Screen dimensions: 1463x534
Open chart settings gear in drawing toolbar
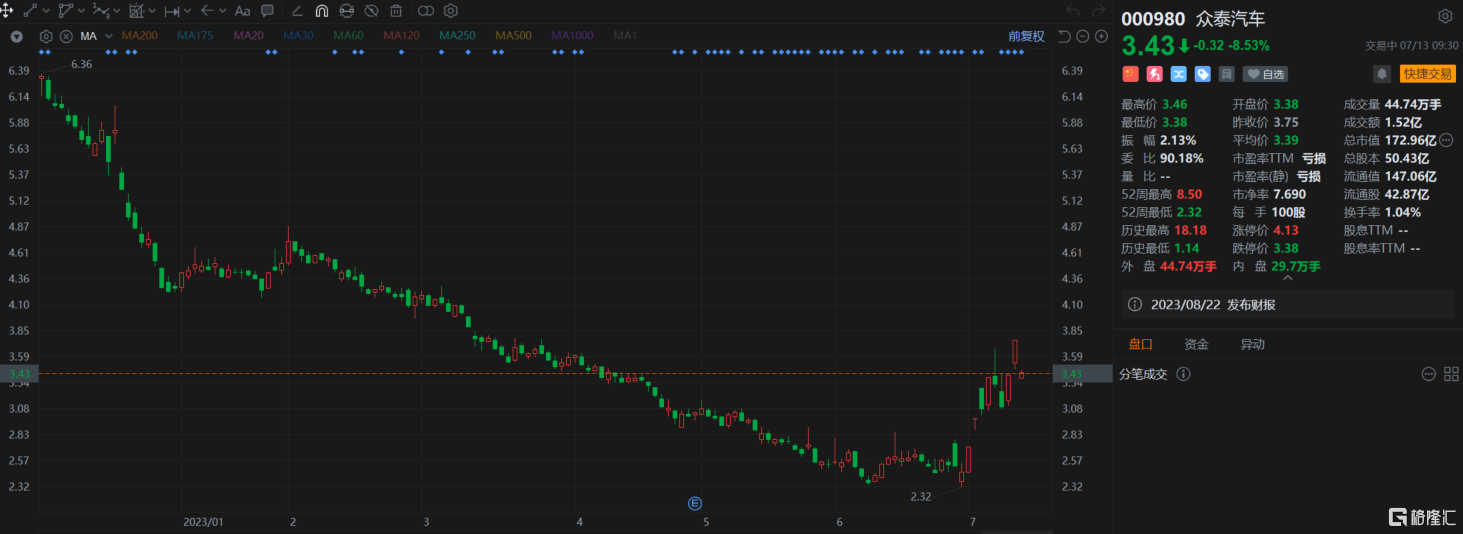tap(451, 11)
